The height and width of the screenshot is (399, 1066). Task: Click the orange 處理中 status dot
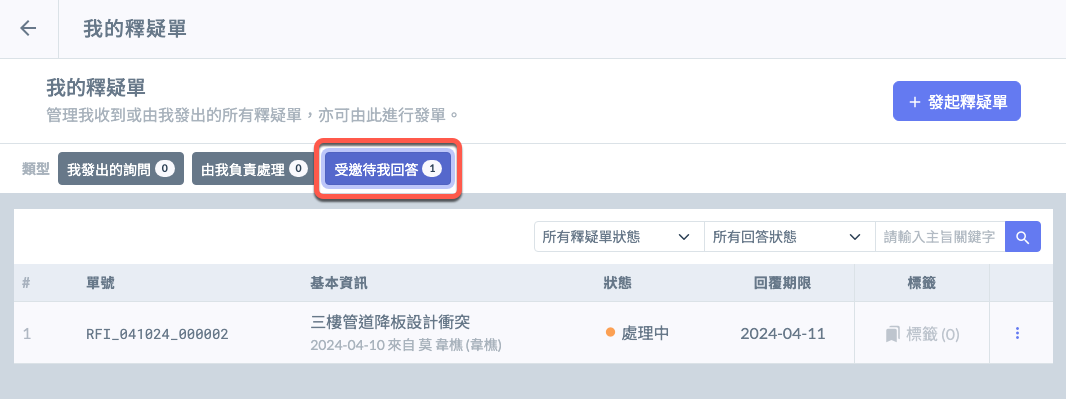click(x=610, y=332)
